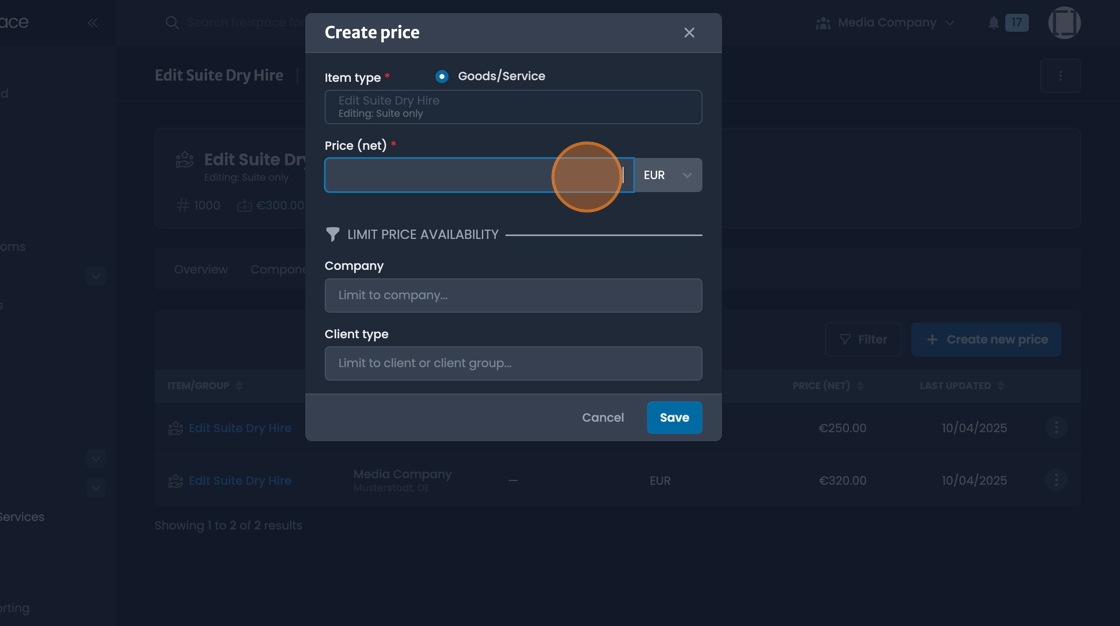The width and height of the screenshot is (1120, 626).
Task: Click the funnel icon next to LIMIT PRICE AVAILABILITY
Action: coord(331,233)
